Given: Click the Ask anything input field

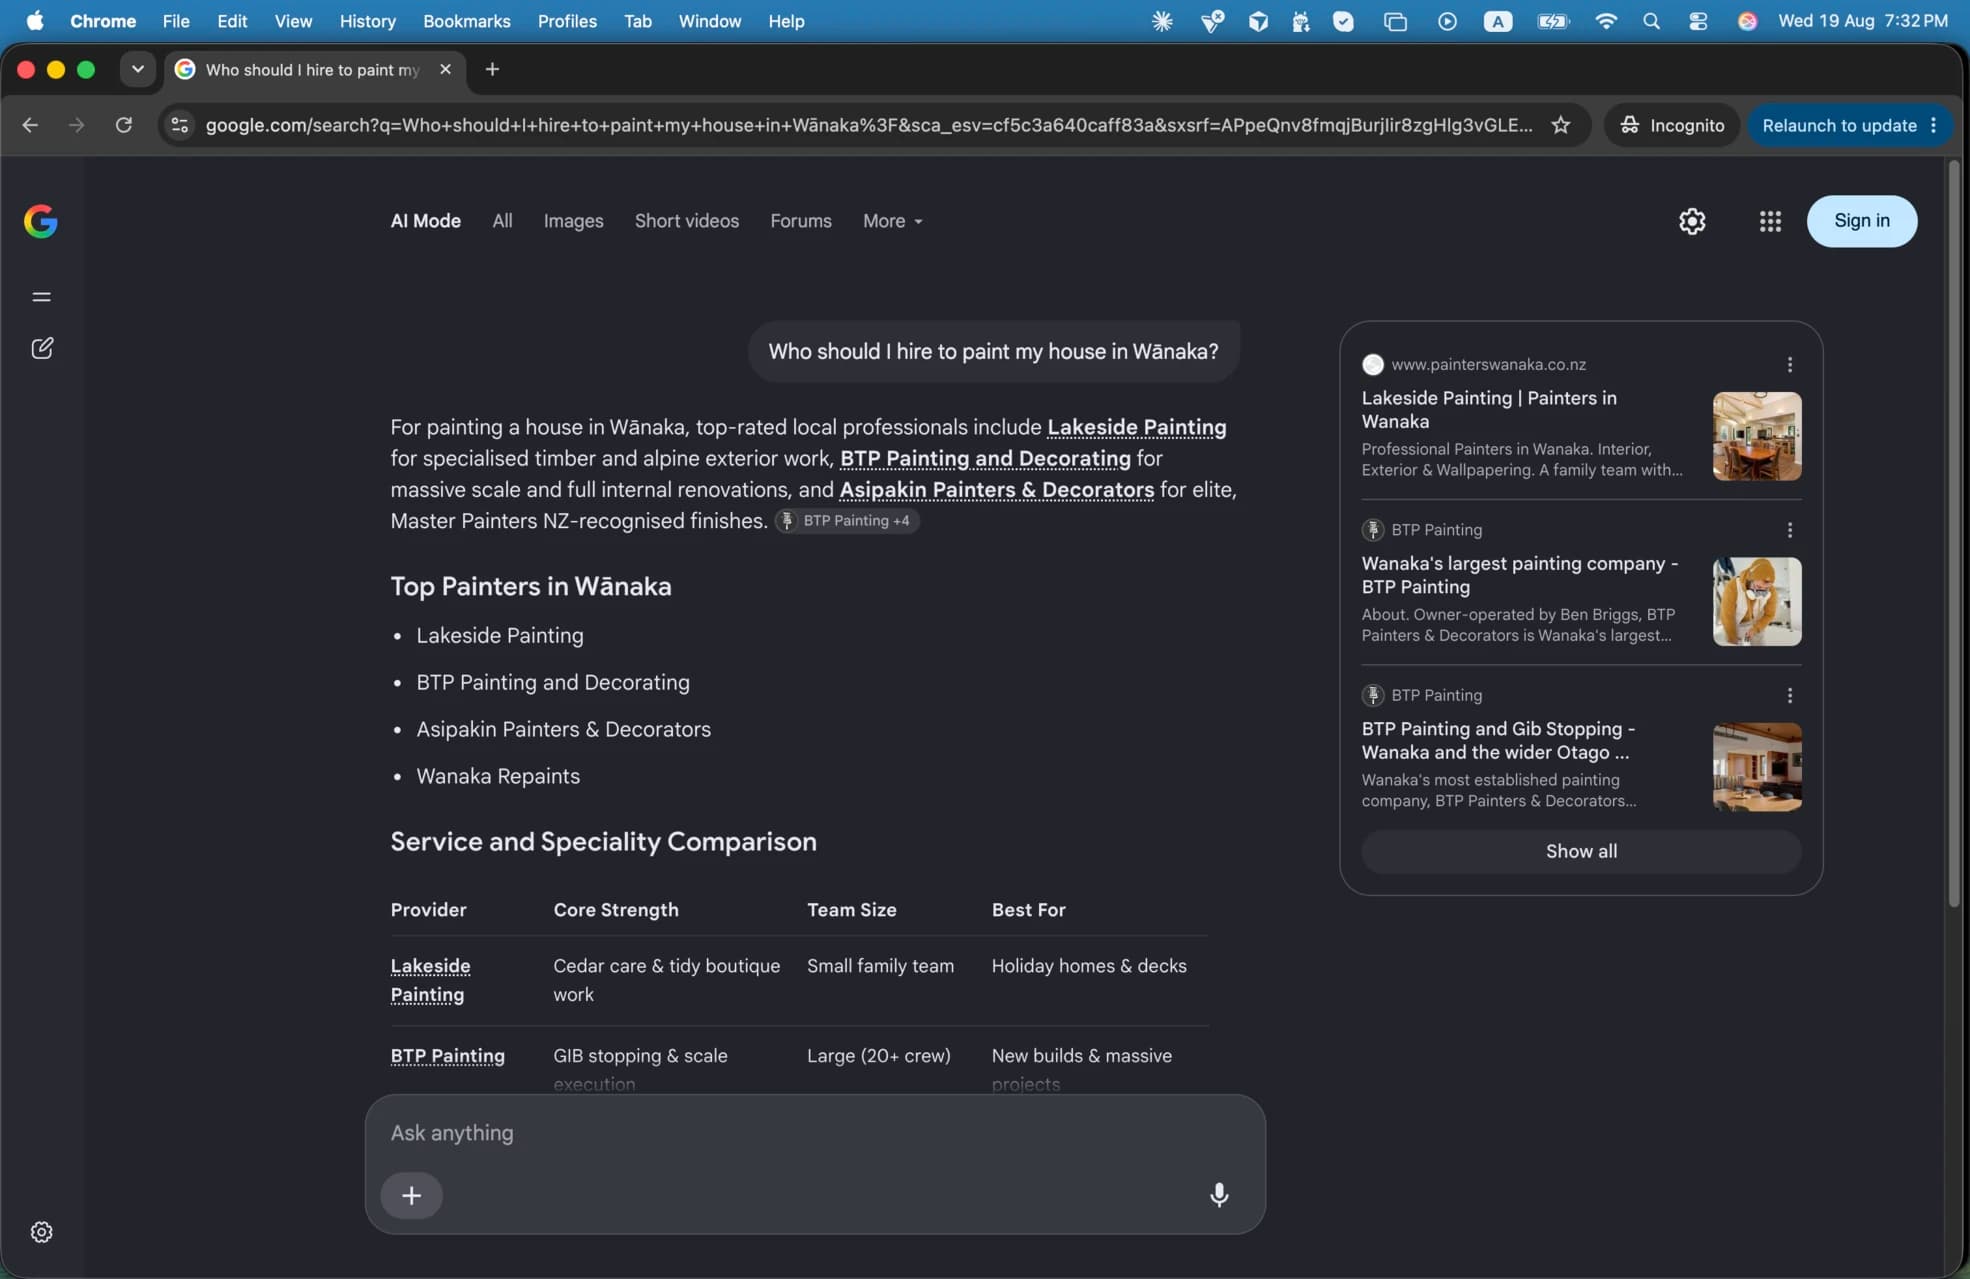Looking at the screenshot, I should click(x=814, y=1133).
